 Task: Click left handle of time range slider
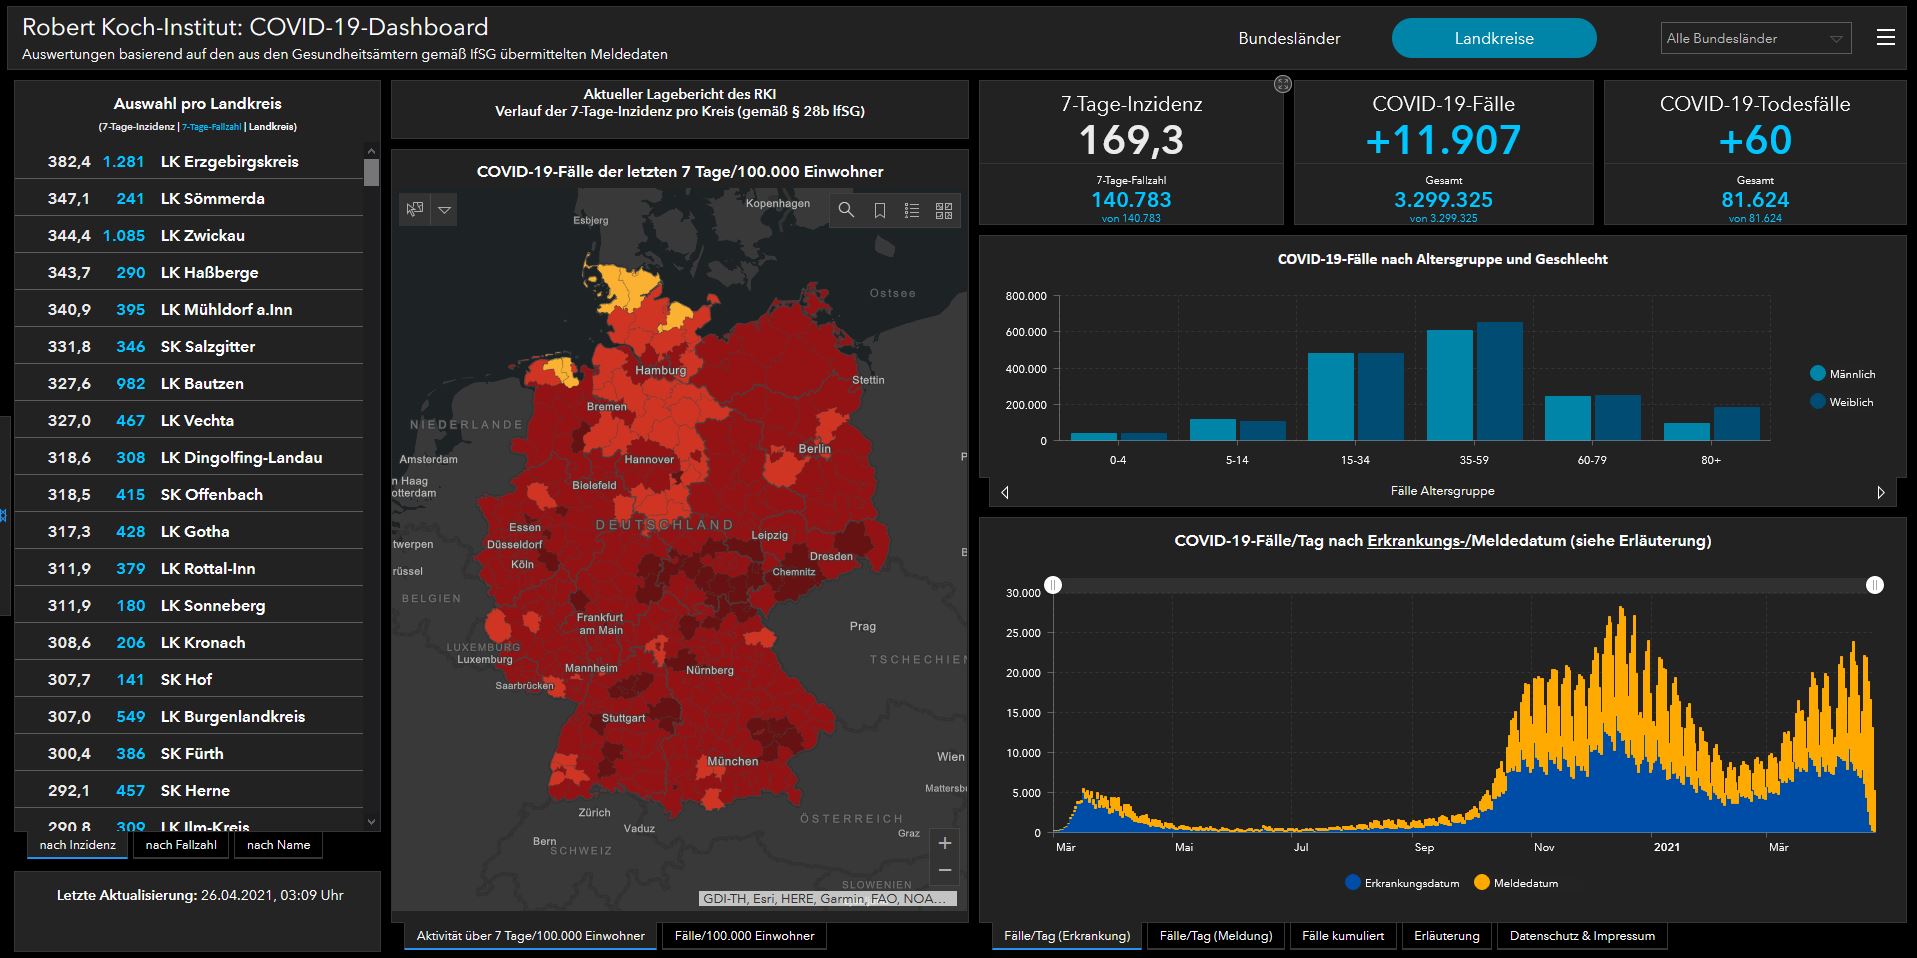pos(1053,585)
